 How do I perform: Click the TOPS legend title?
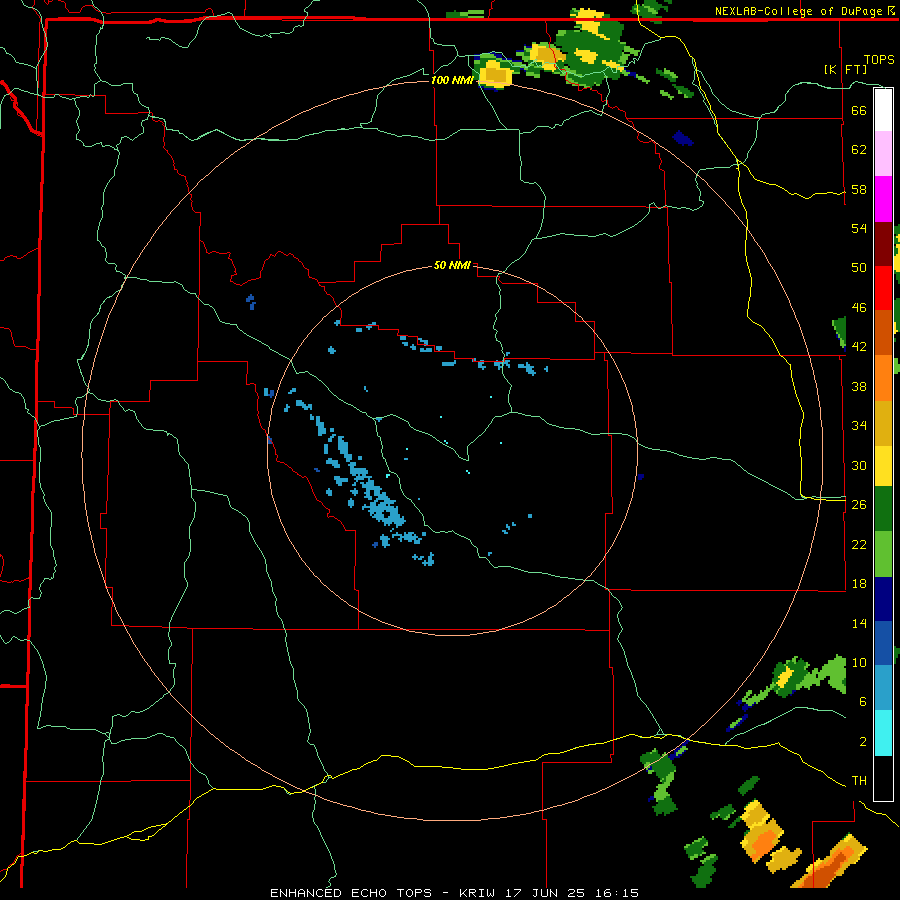point(879,59)
